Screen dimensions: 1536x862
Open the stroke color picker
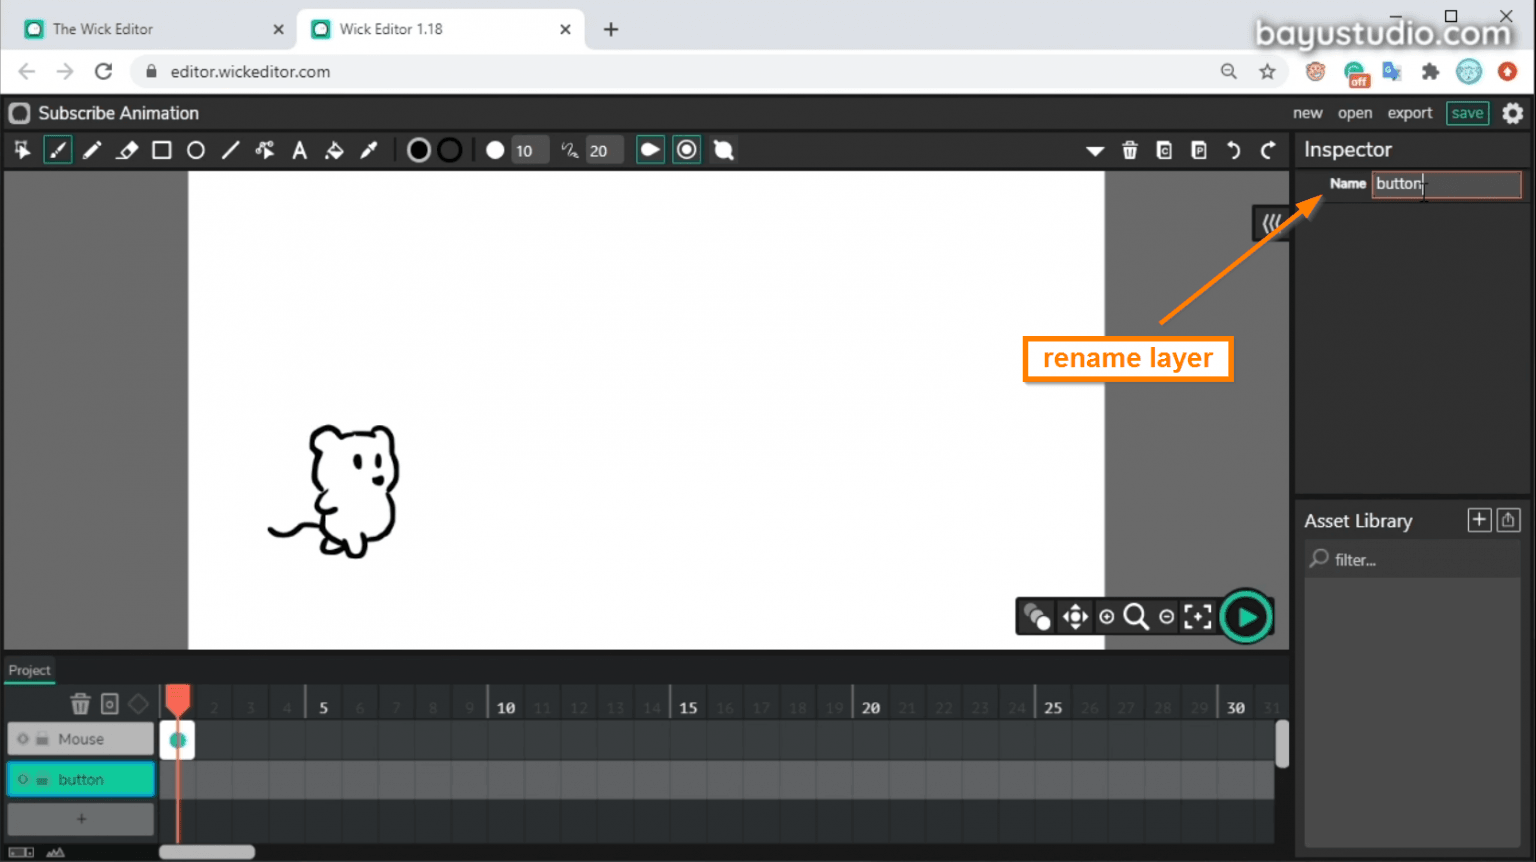pos(450,150)
